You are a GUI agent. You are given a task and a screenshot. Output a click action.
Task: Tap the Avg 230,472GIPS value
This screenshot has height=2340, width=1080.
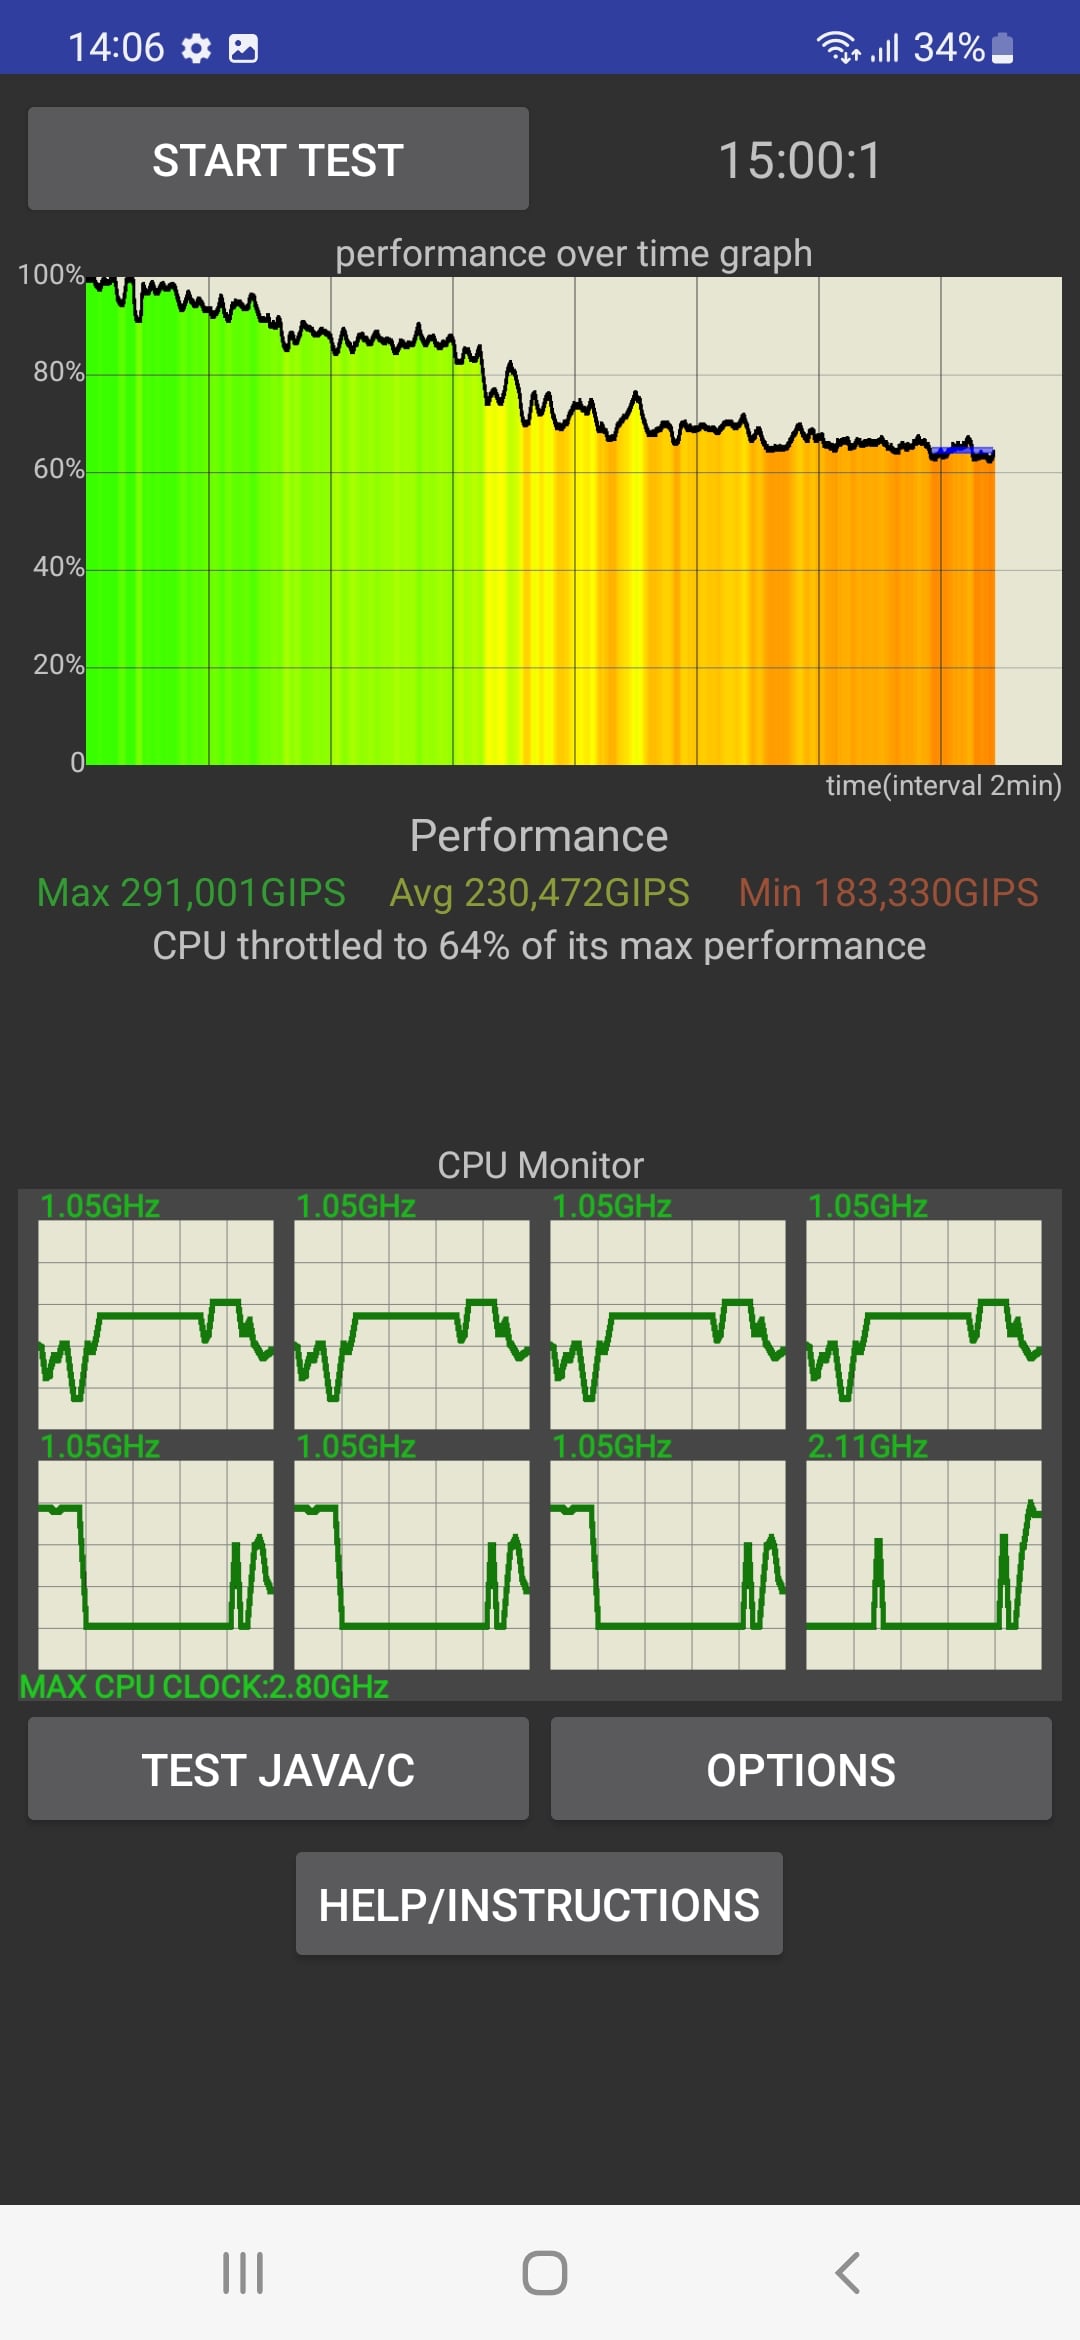[539, 892]
